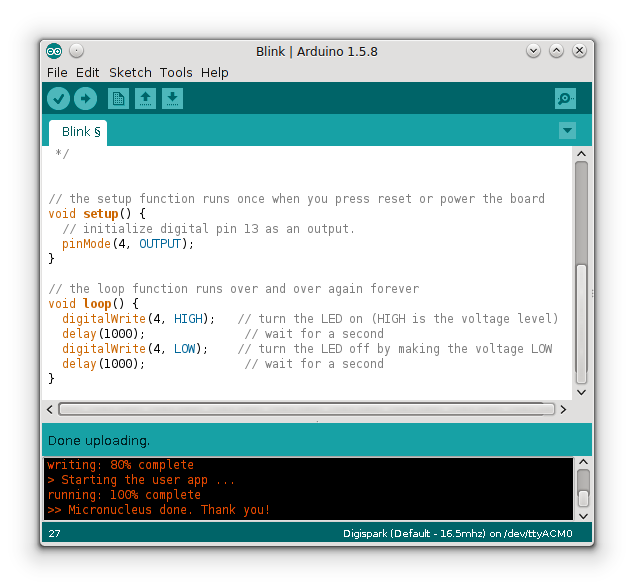Create a new sketch with the New icon
634x586 pixels.
point(118,99)
